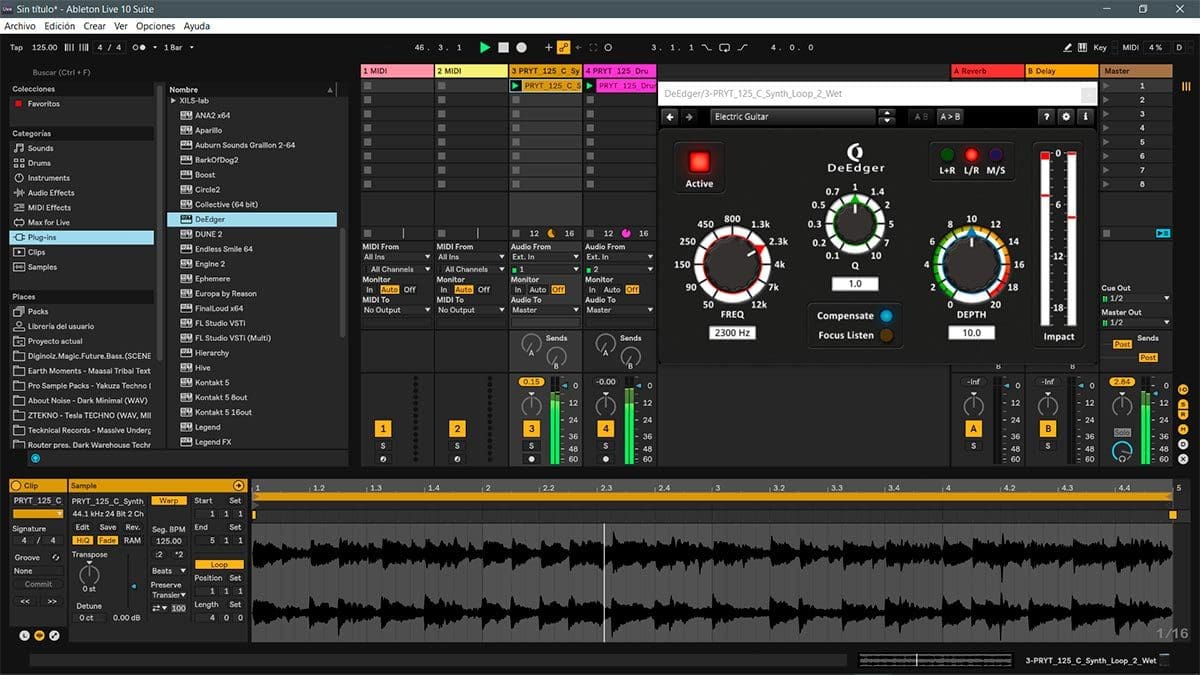Viewport: 1200px width, 675px height.
Task: Click the DeEdger previous preset arrow
Action: [671, 117]
